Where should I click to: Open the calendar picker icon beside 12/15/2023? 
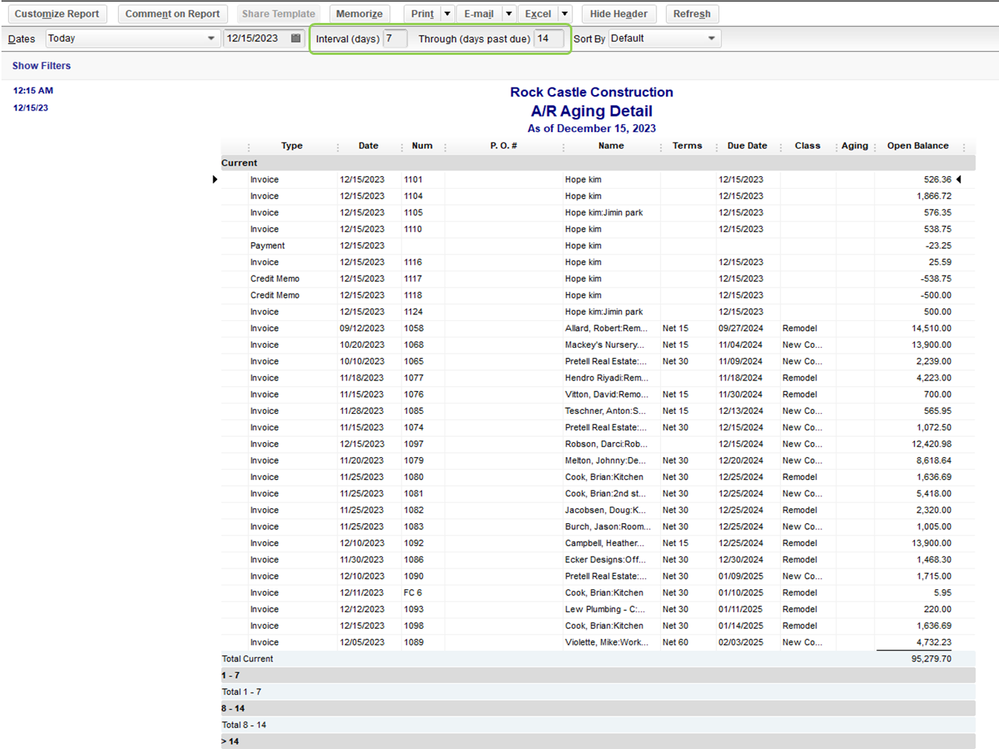[x=296, y=38]
